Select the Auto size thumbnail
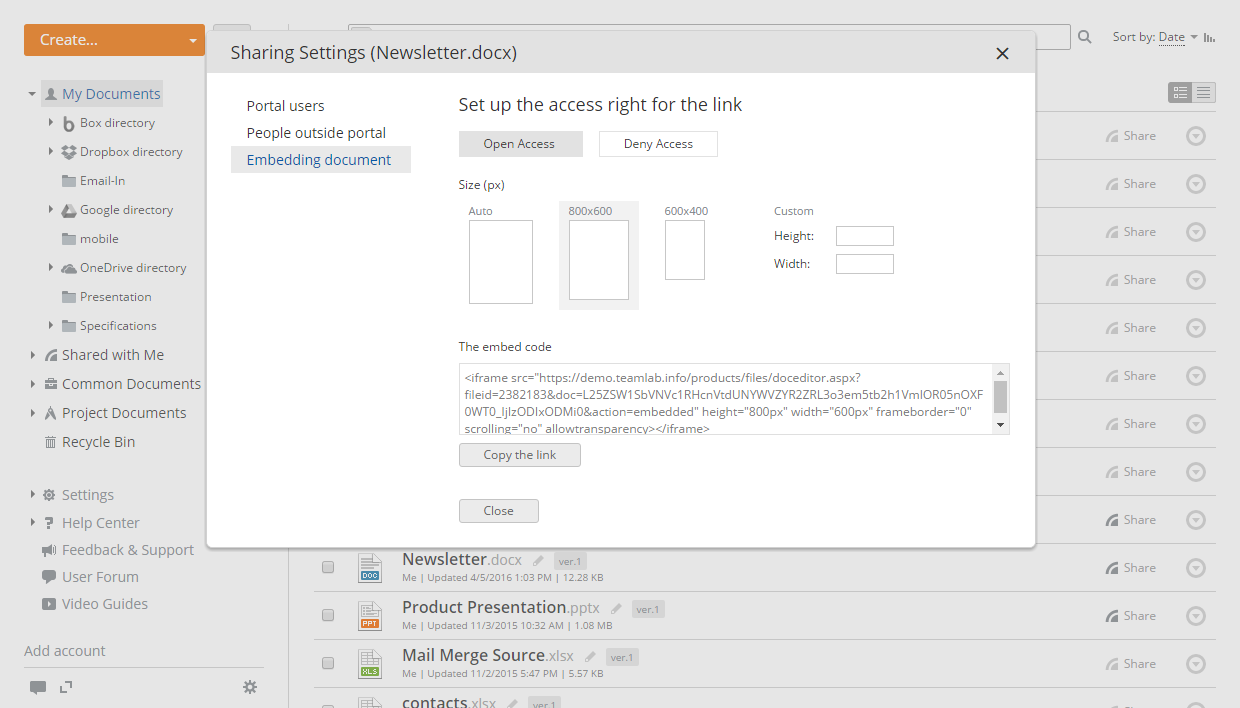 pos(500,262)
